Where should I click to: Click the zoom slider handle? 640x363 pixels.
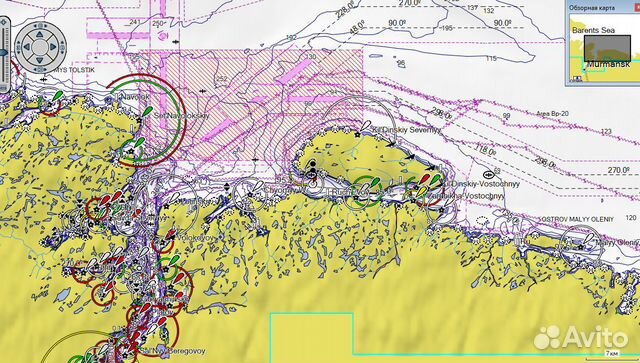click(x=4, y=52)
